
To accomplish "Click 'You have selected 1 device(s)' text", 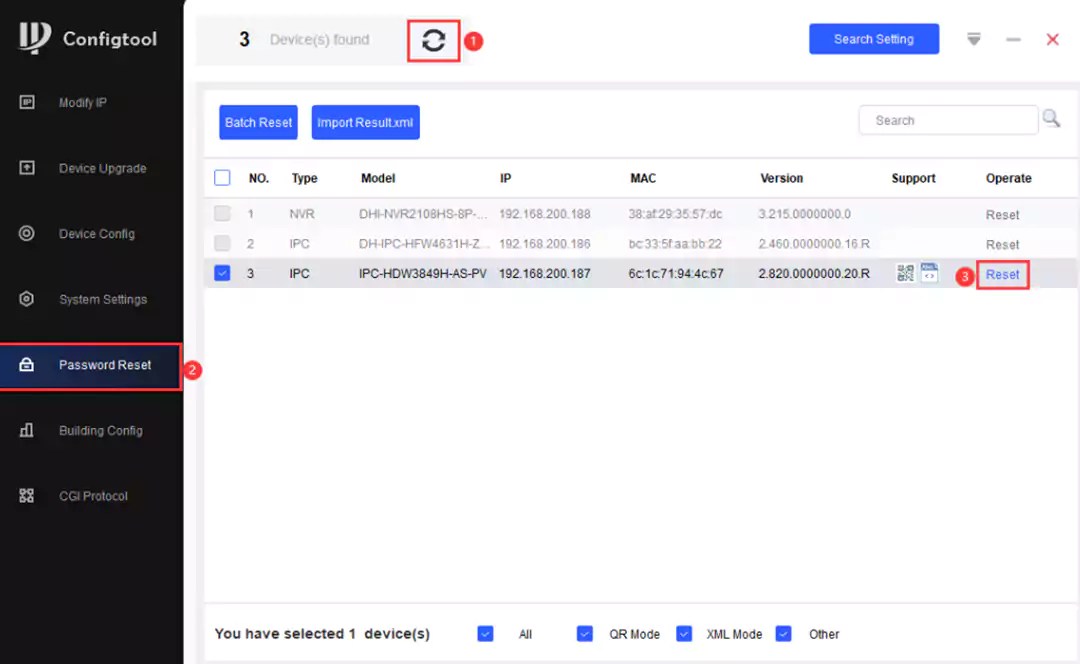I will 322,634.
